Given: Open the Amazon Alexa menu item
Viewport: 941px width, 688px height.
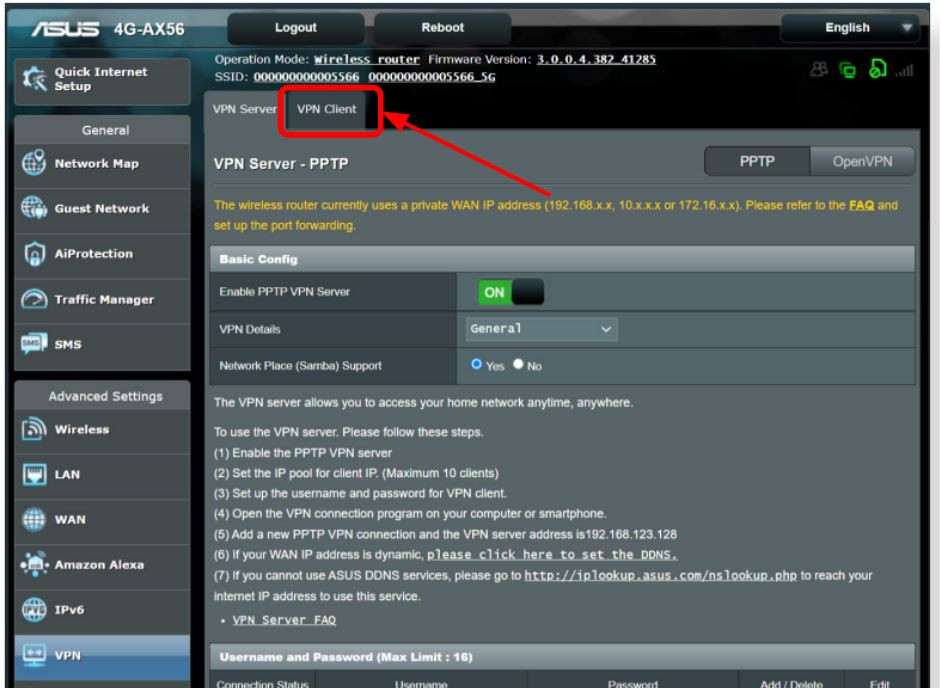Looking at the screenshot, I should coord(102,564).
